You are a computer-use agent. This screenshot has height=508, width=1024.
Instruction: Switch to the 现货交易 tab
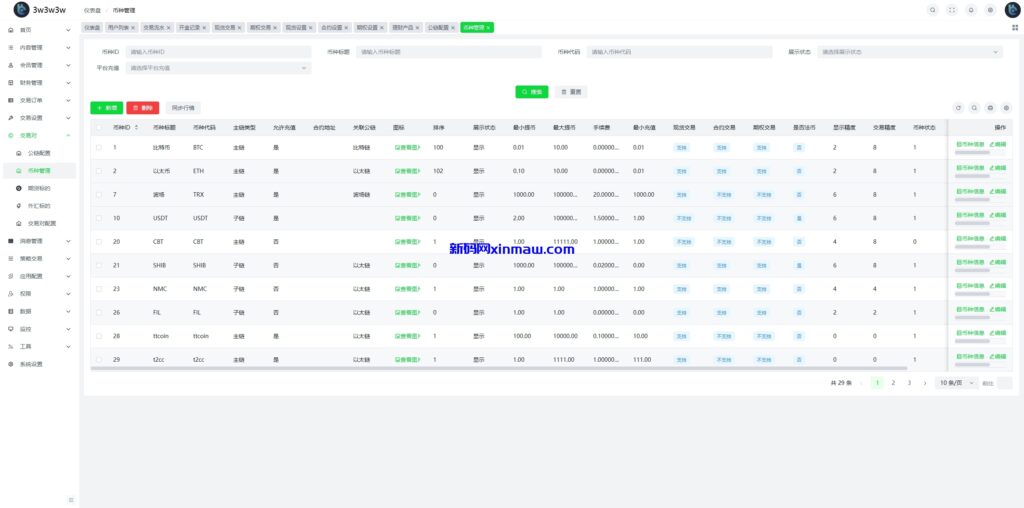(224, 27)
